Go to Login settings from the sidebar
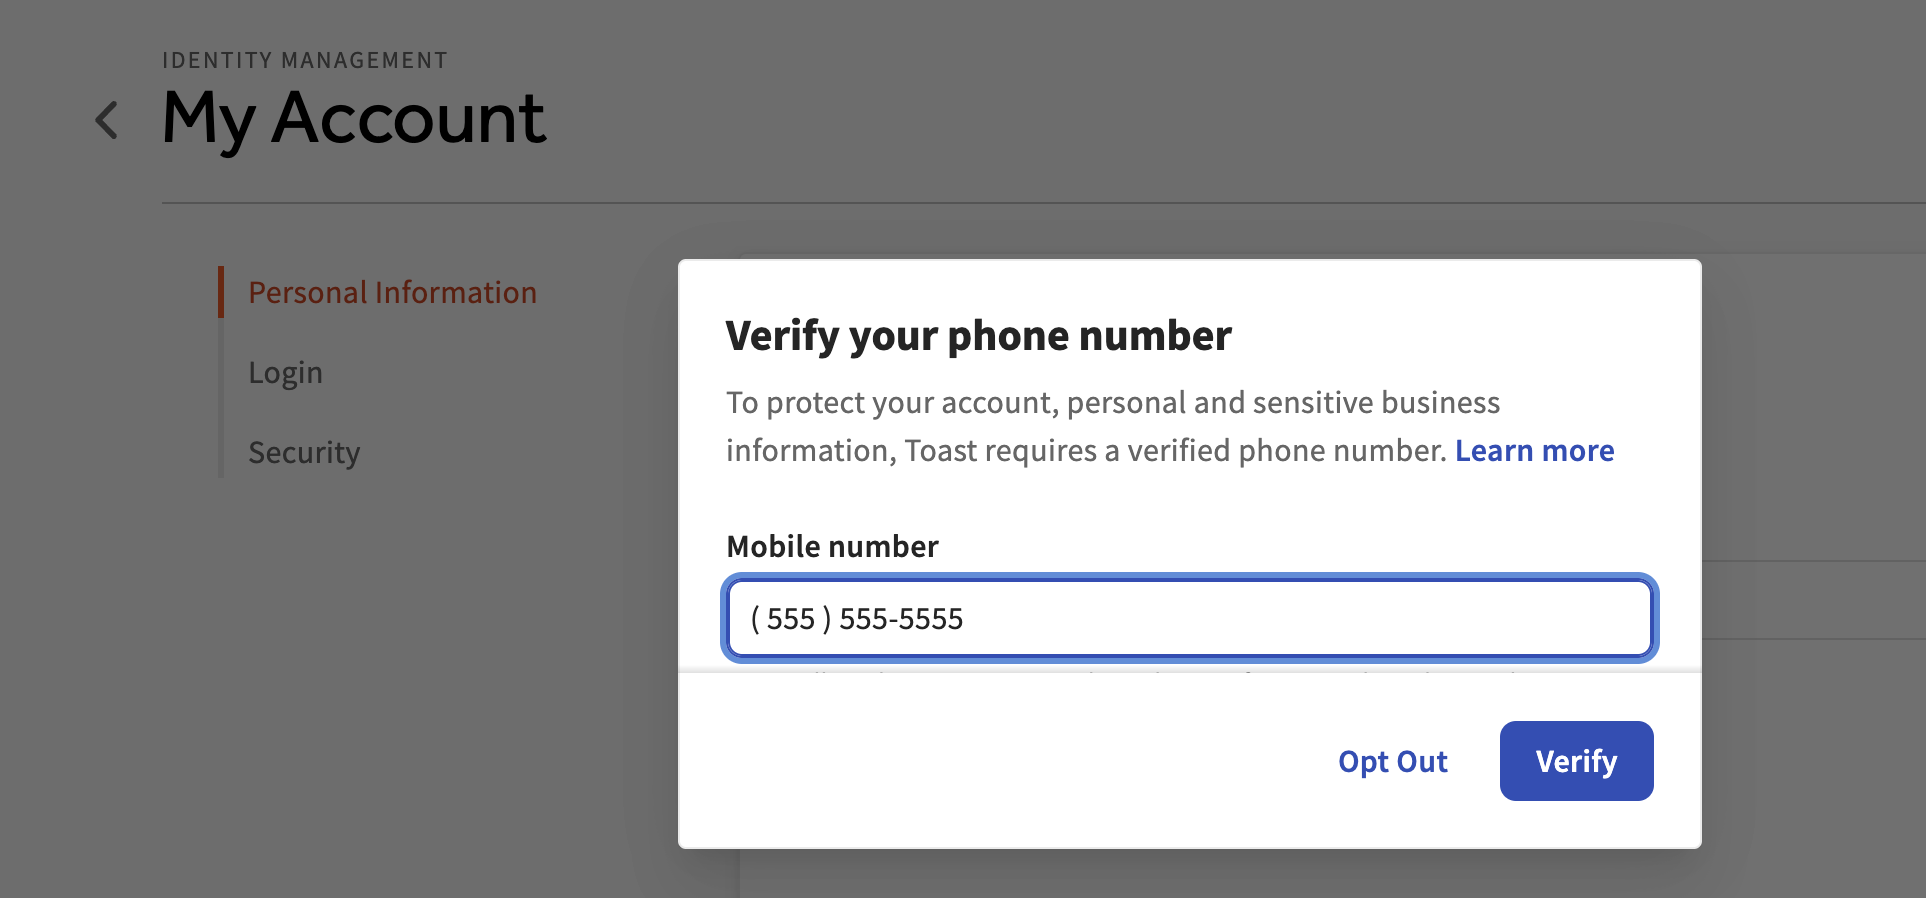1926x898 pixels. coord(285,372)
